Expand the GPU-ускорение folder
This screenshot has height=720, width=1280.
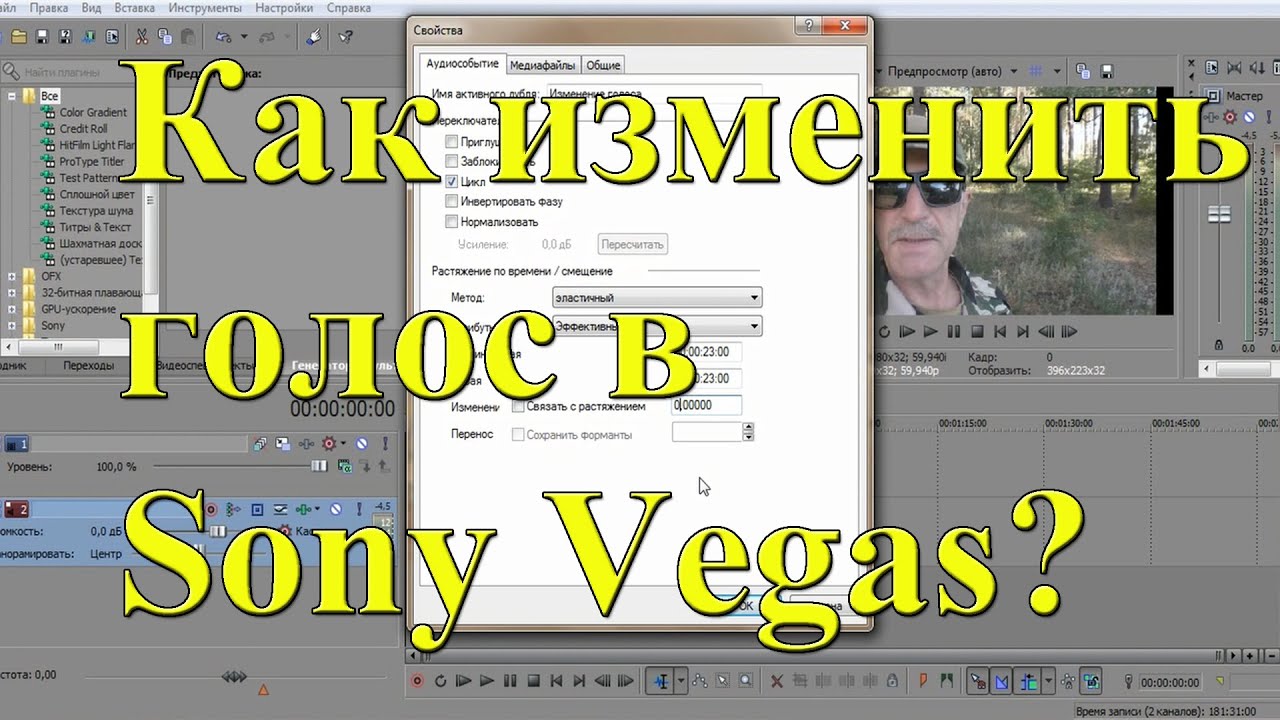tap(12, 309)
